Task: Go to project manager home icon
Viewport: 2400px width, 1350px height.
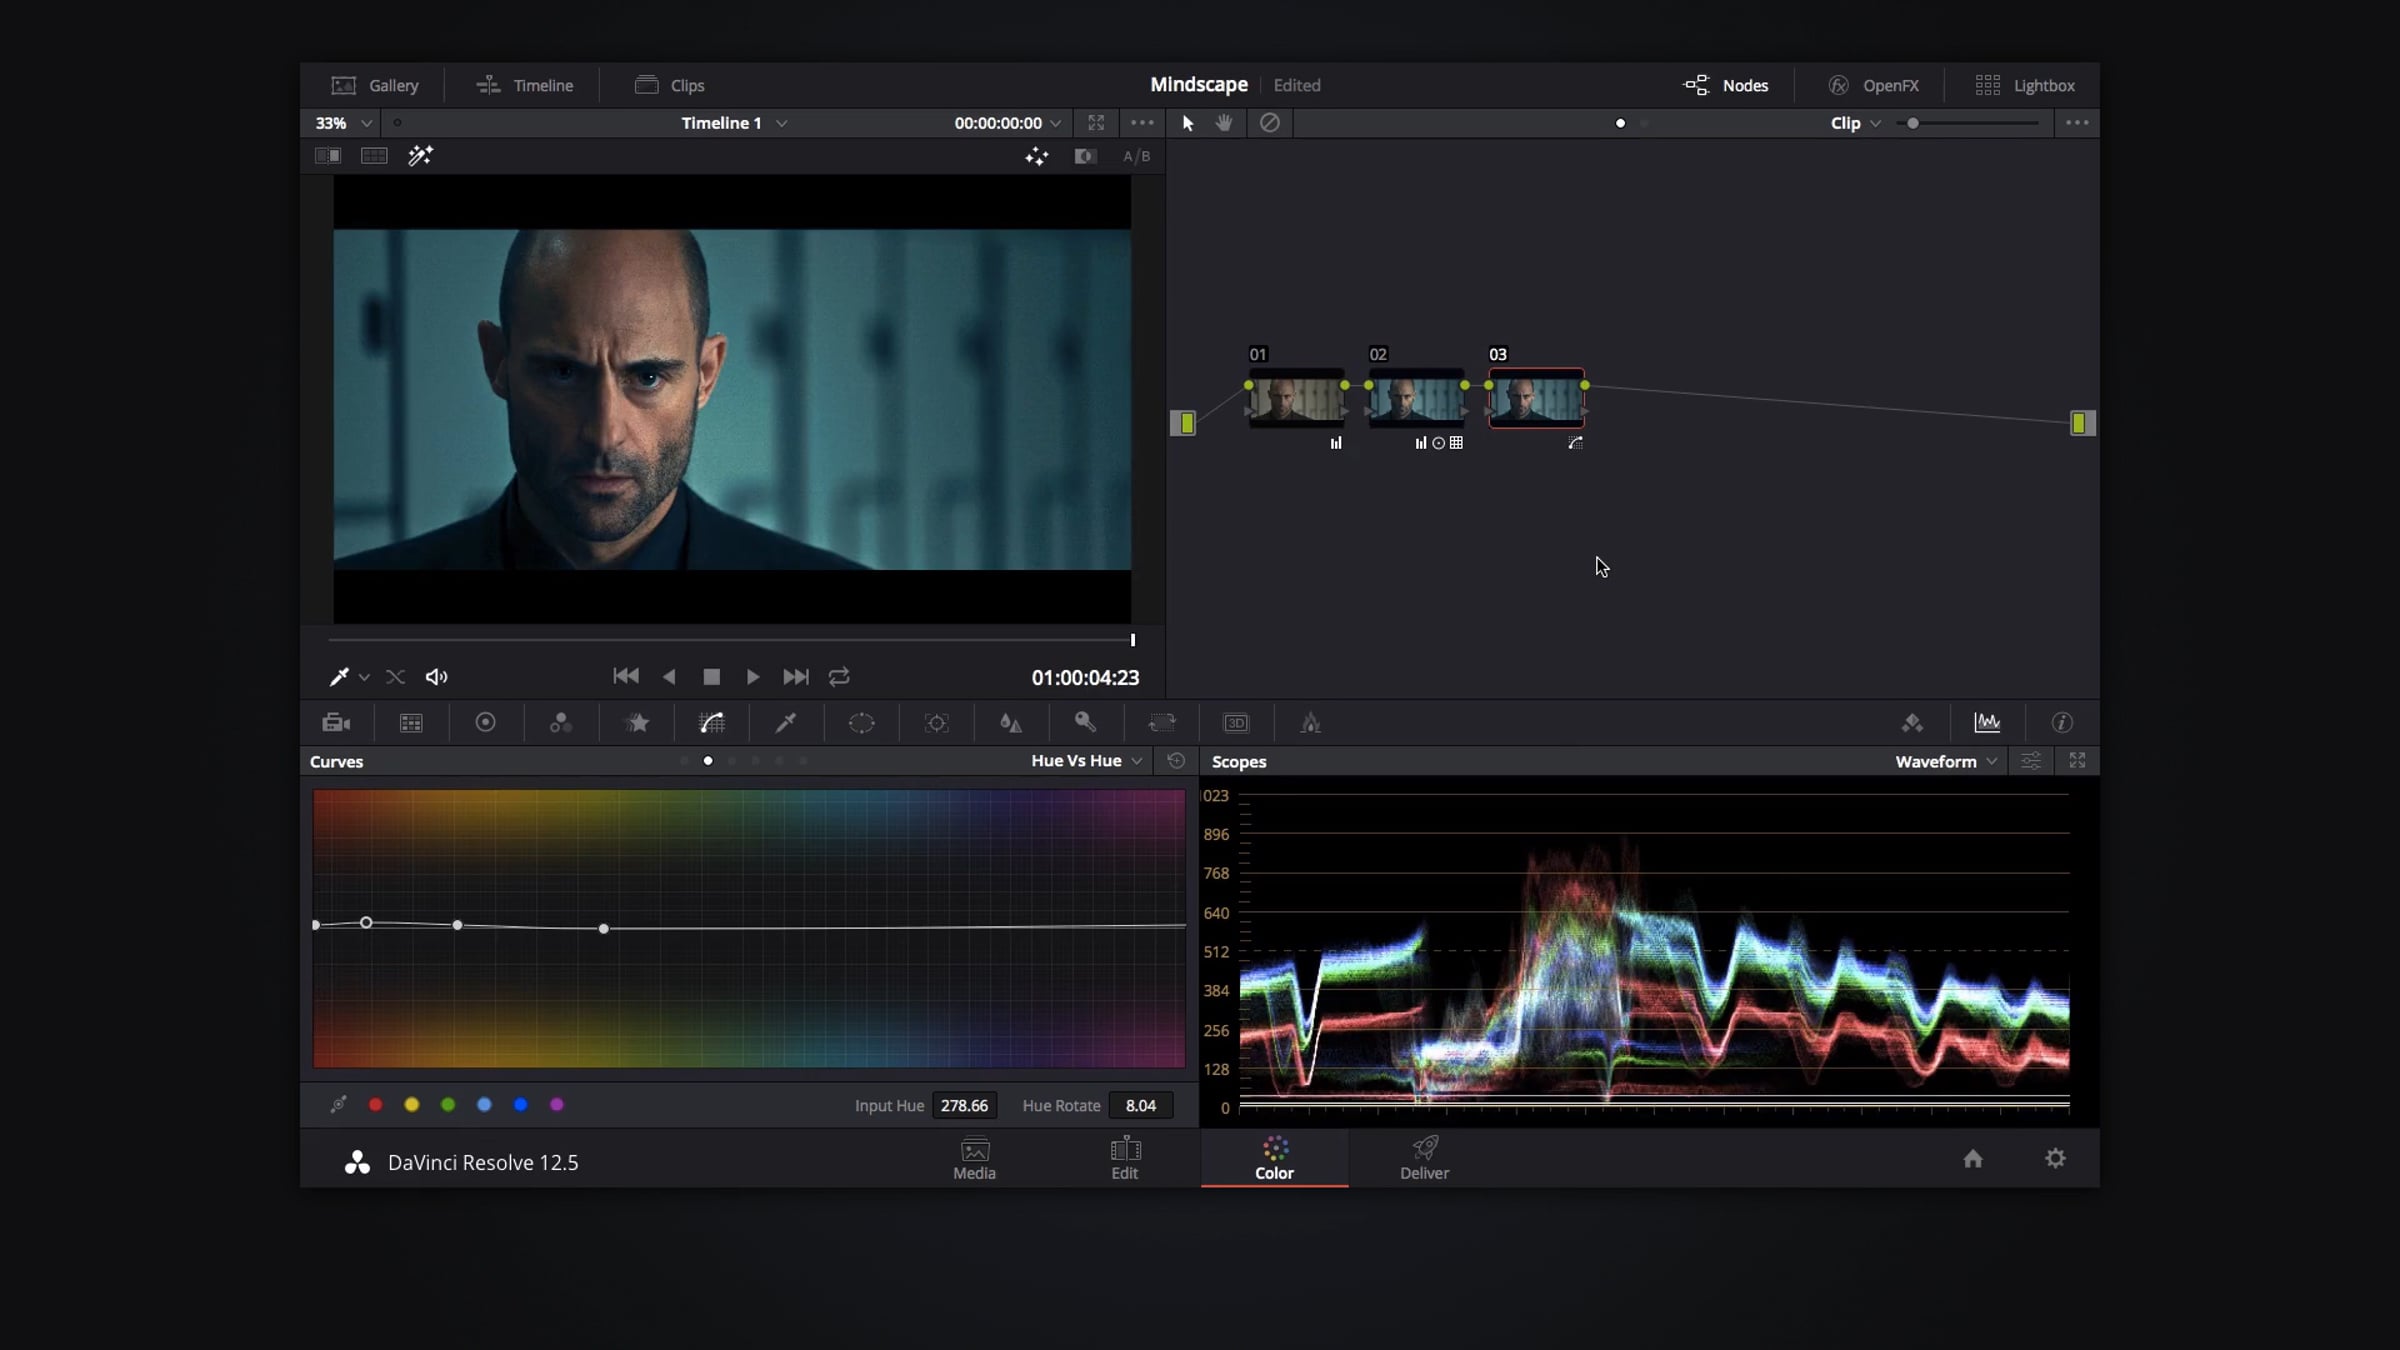Action: 1973,1158
